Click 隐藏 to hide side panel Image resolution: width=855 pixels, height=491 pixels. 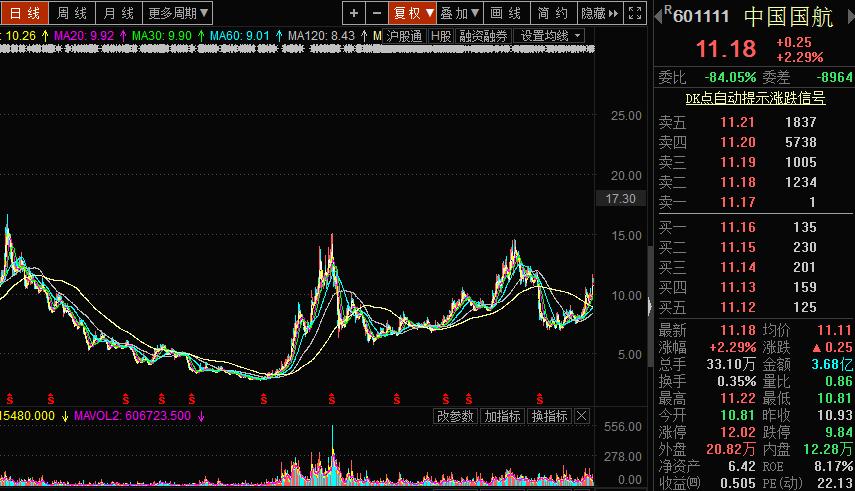click(600, 13)
